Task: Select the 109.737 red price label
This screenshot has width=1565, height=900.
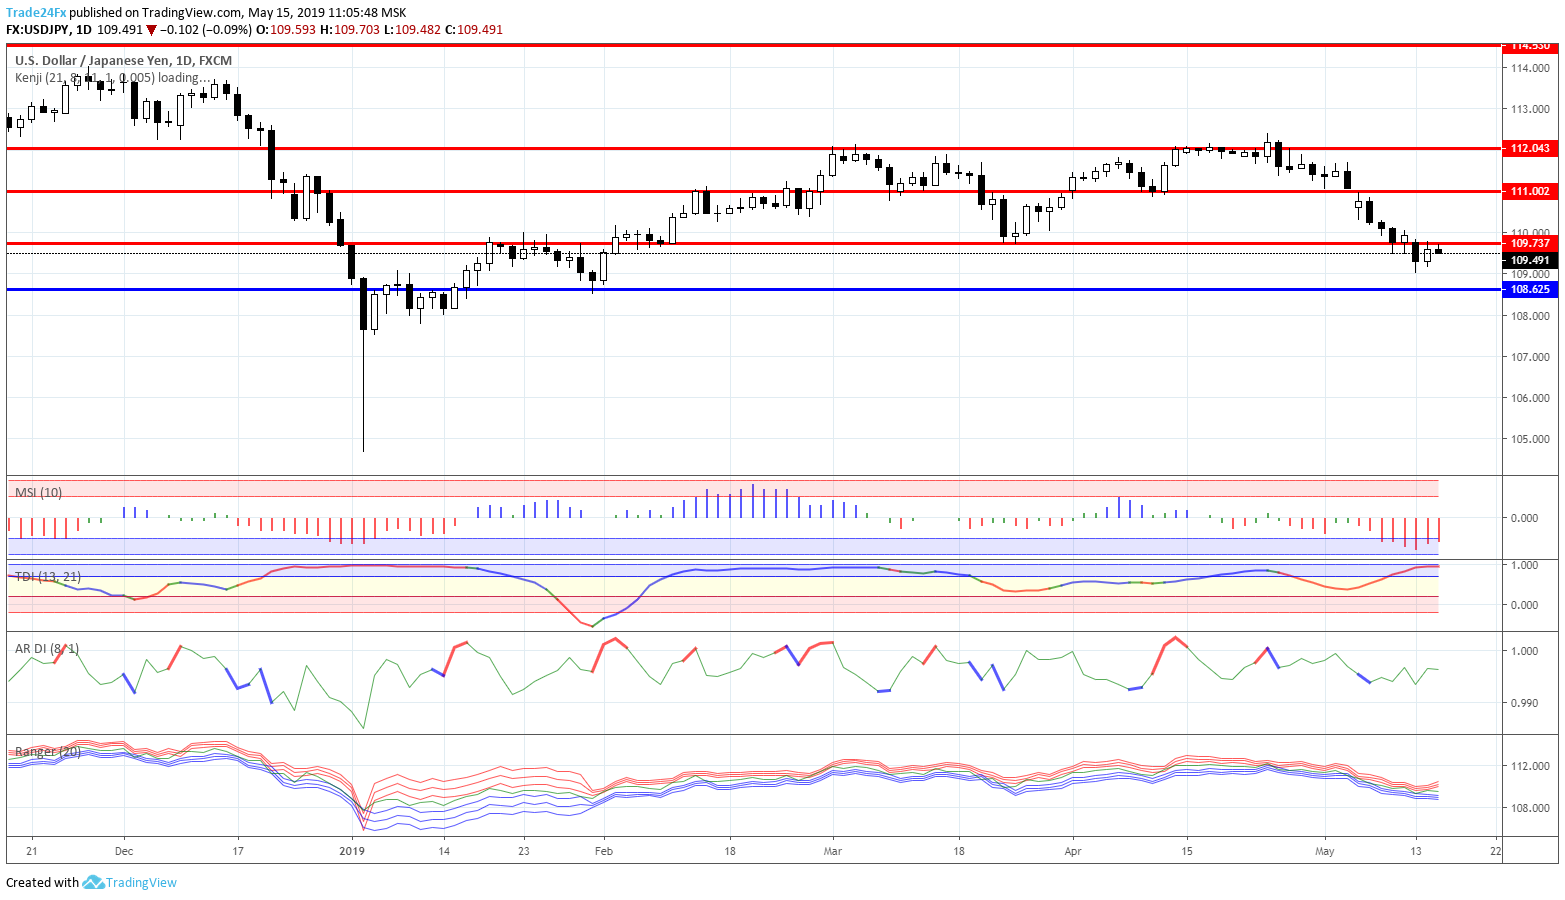Action: point(1530,243)
